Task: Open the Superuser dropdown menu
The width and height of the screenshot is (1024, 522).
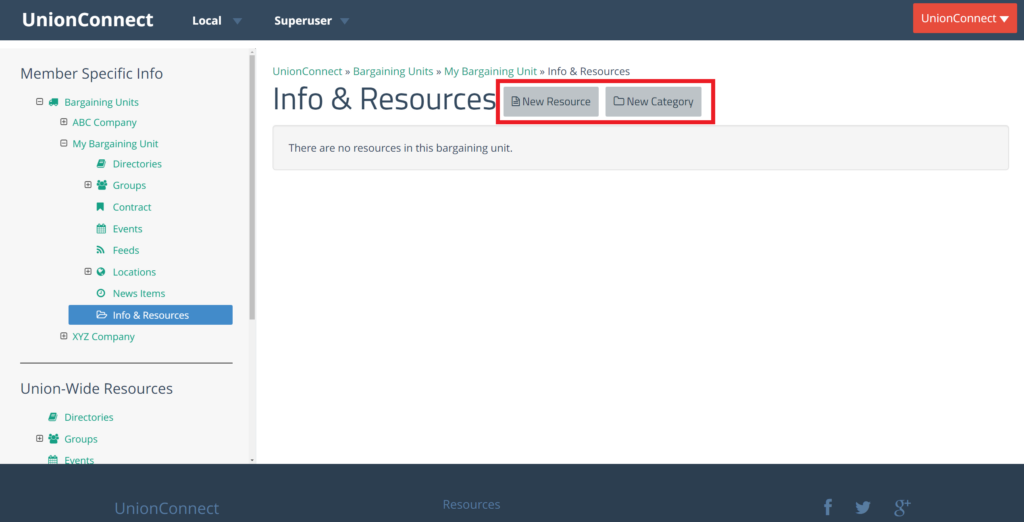Action: pos(312,21)
